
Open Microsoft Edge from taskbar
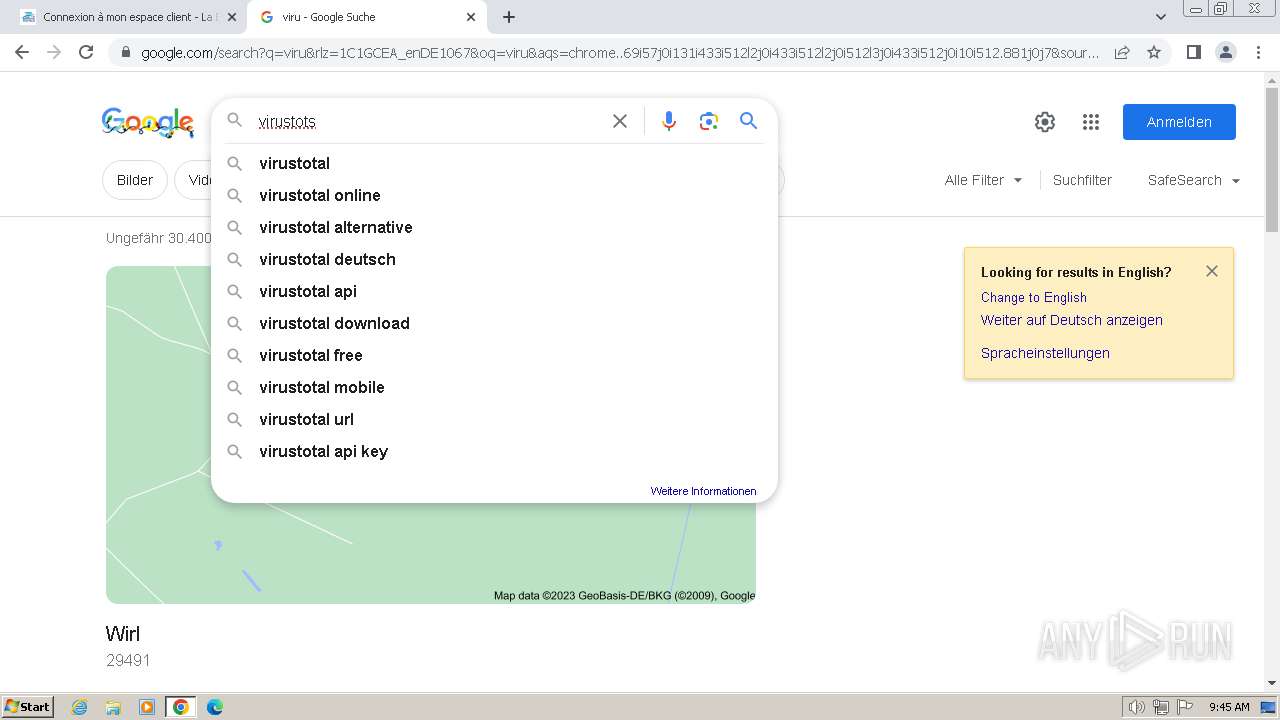click(214, 707)
